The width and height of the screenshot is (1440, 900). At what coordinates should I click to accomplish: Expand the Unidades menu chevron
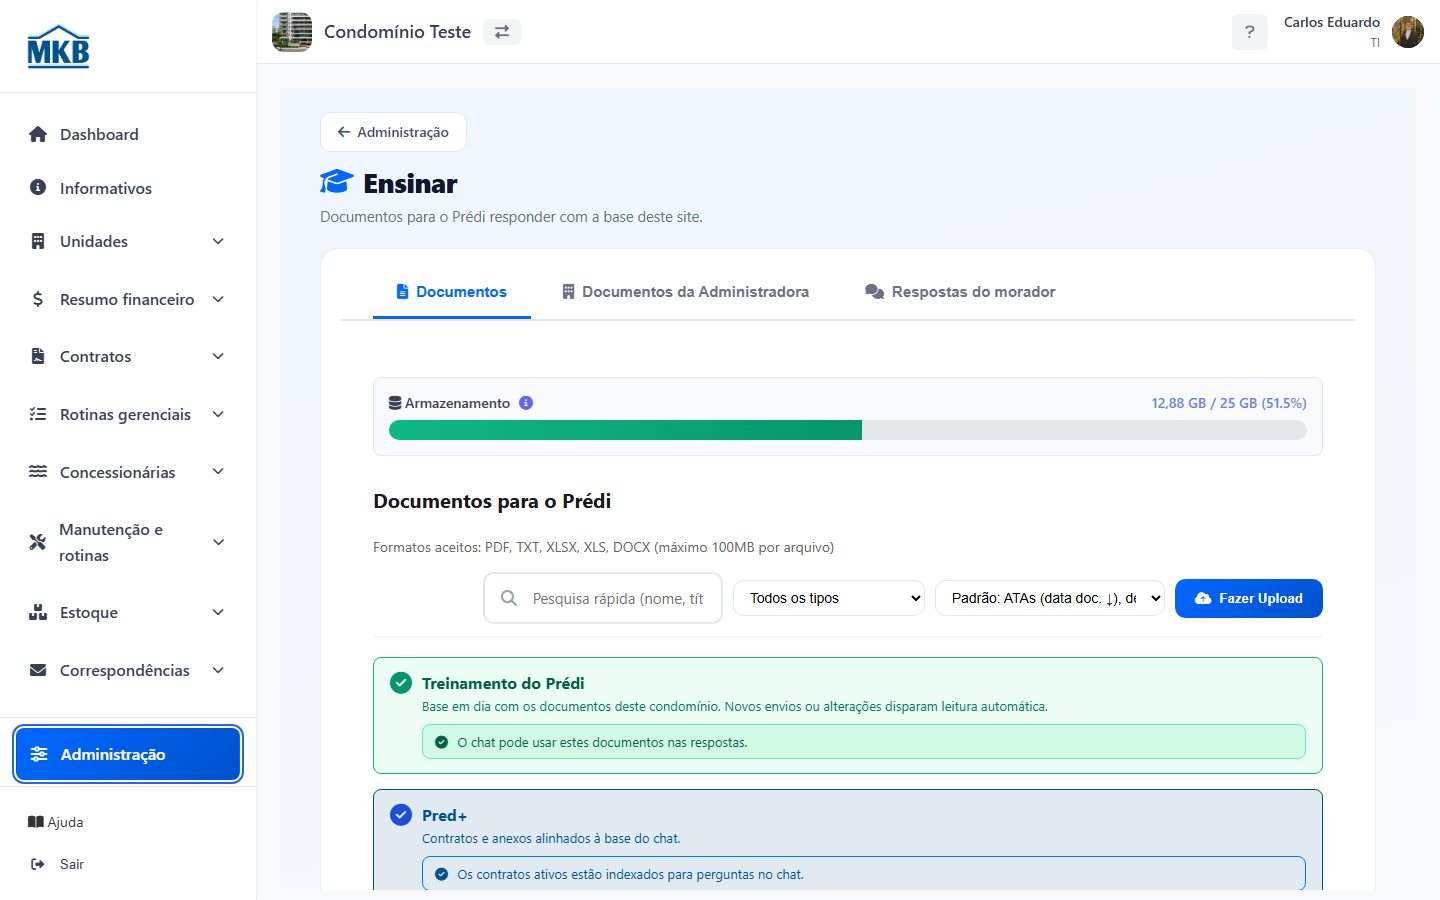pos(218,241)
